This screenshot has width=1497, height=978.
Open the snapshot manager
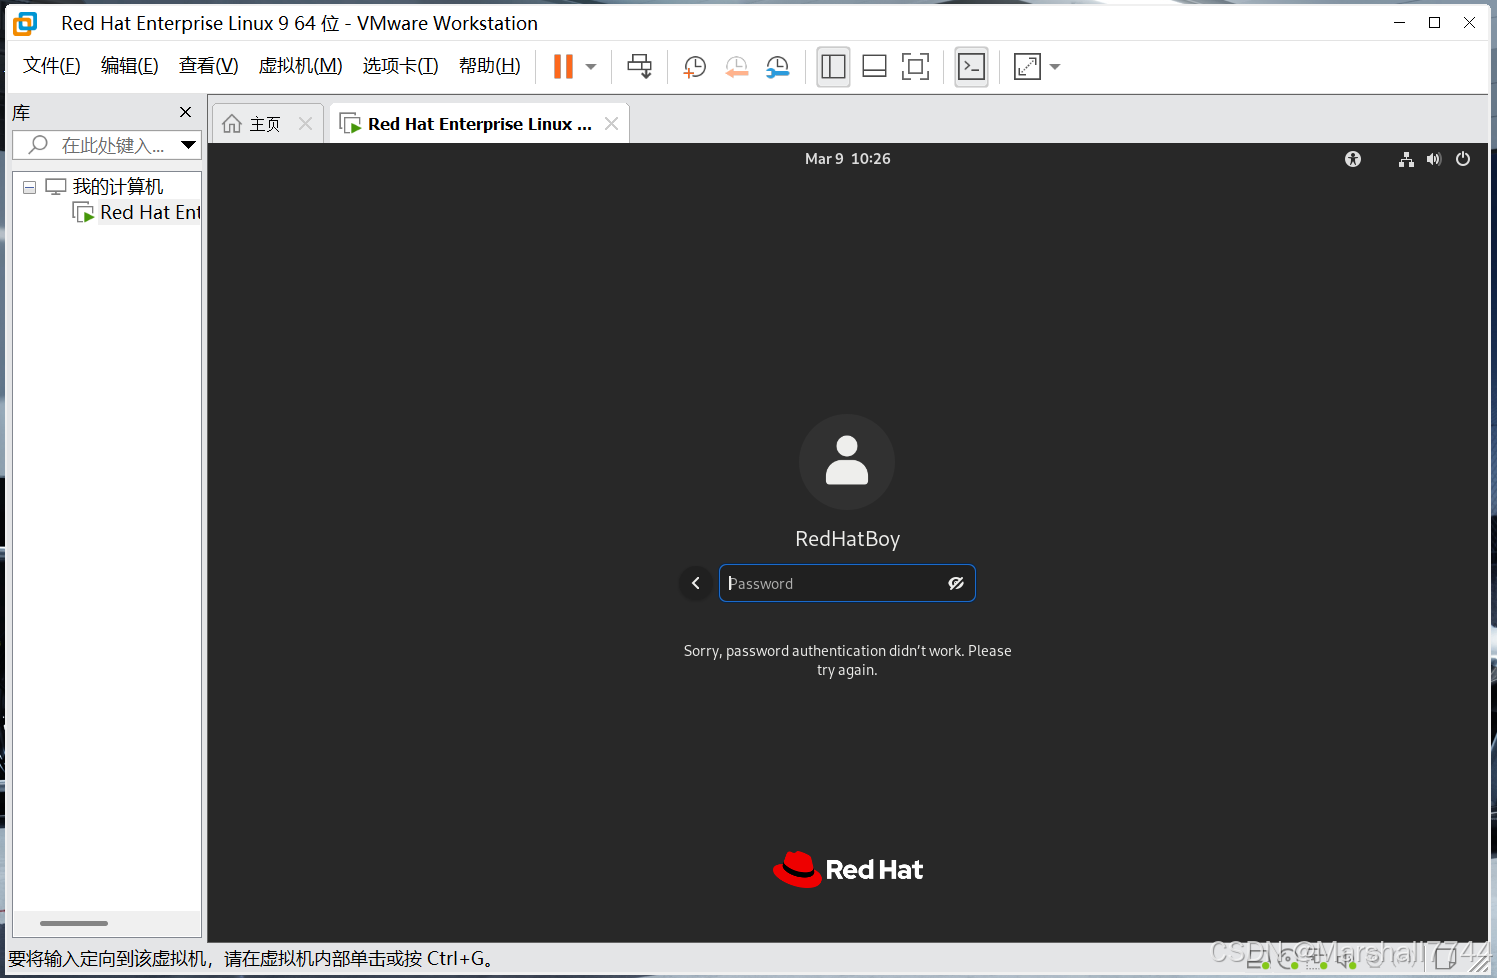click(x=777, y=66)
